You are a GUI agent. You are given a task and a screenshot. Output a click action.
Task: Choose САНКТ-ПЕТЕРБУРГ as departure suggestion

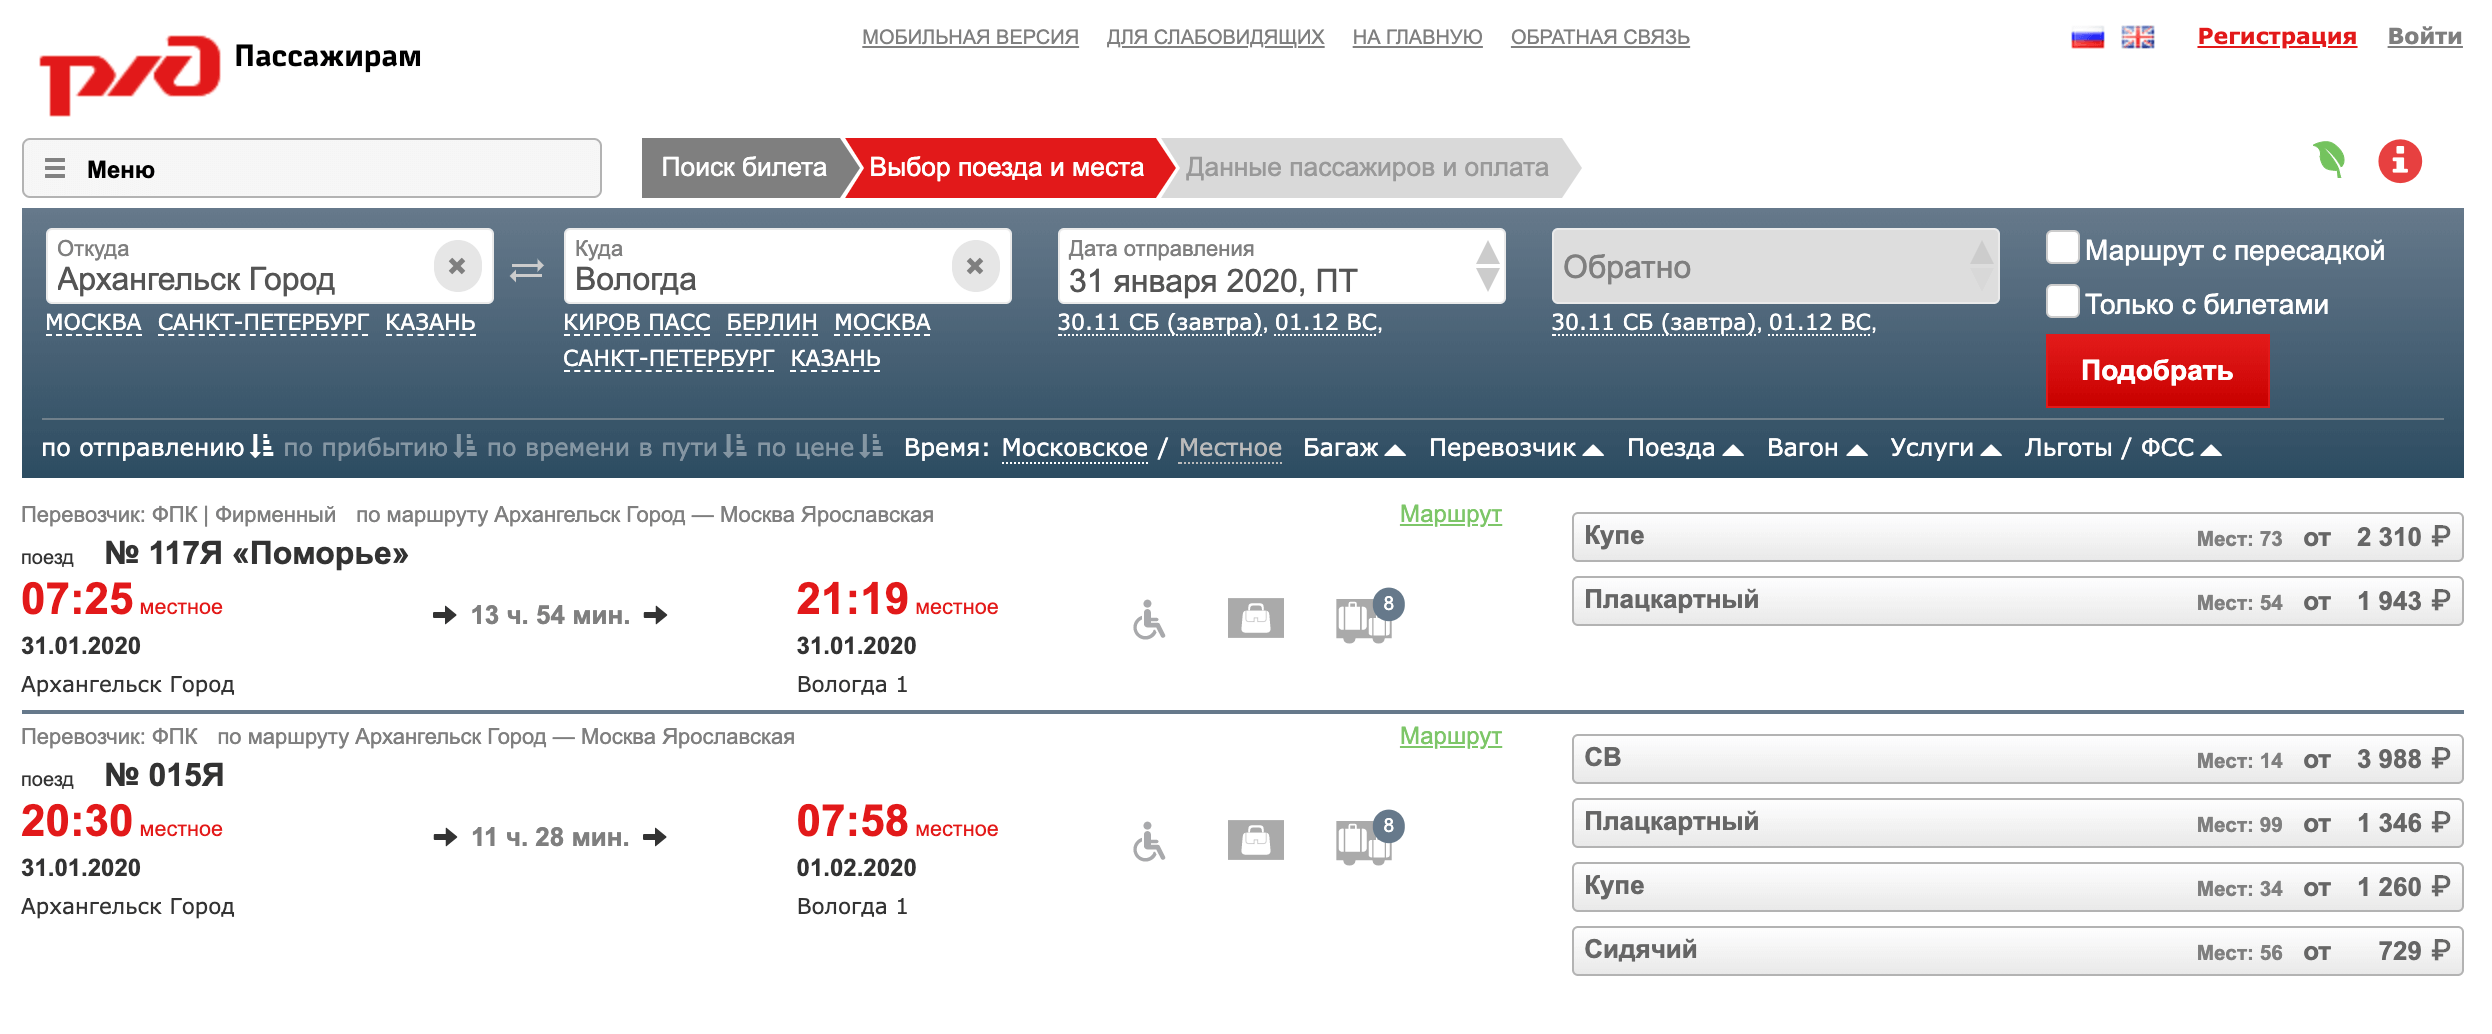(263, 323)
